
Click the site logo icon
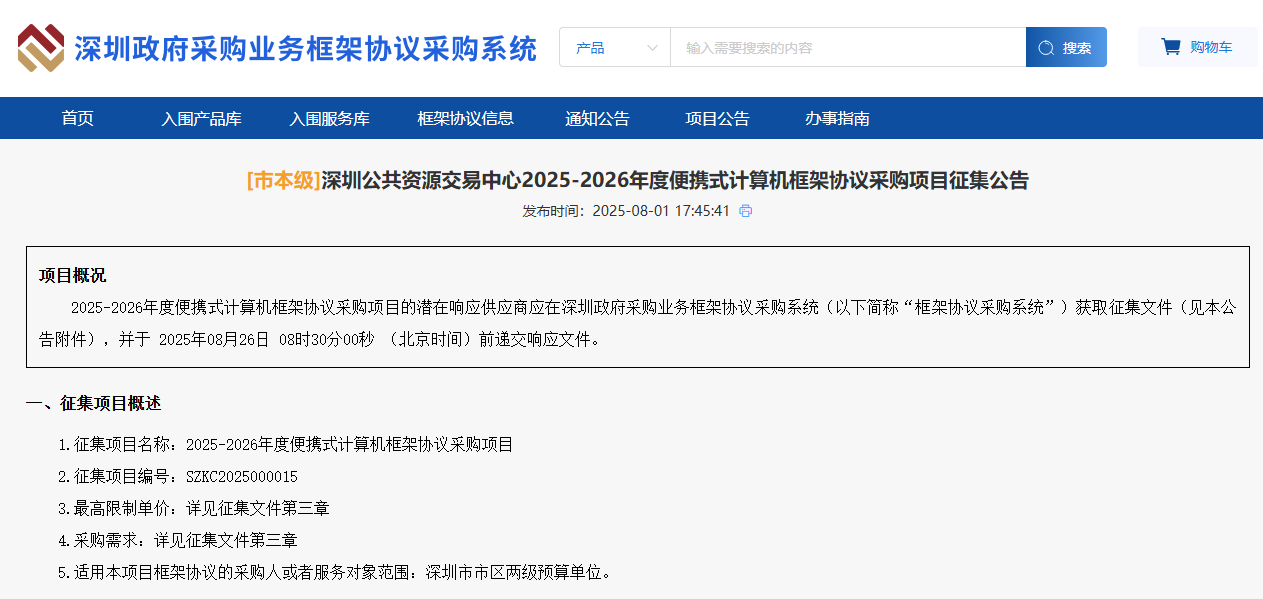[x=40, y=47]
